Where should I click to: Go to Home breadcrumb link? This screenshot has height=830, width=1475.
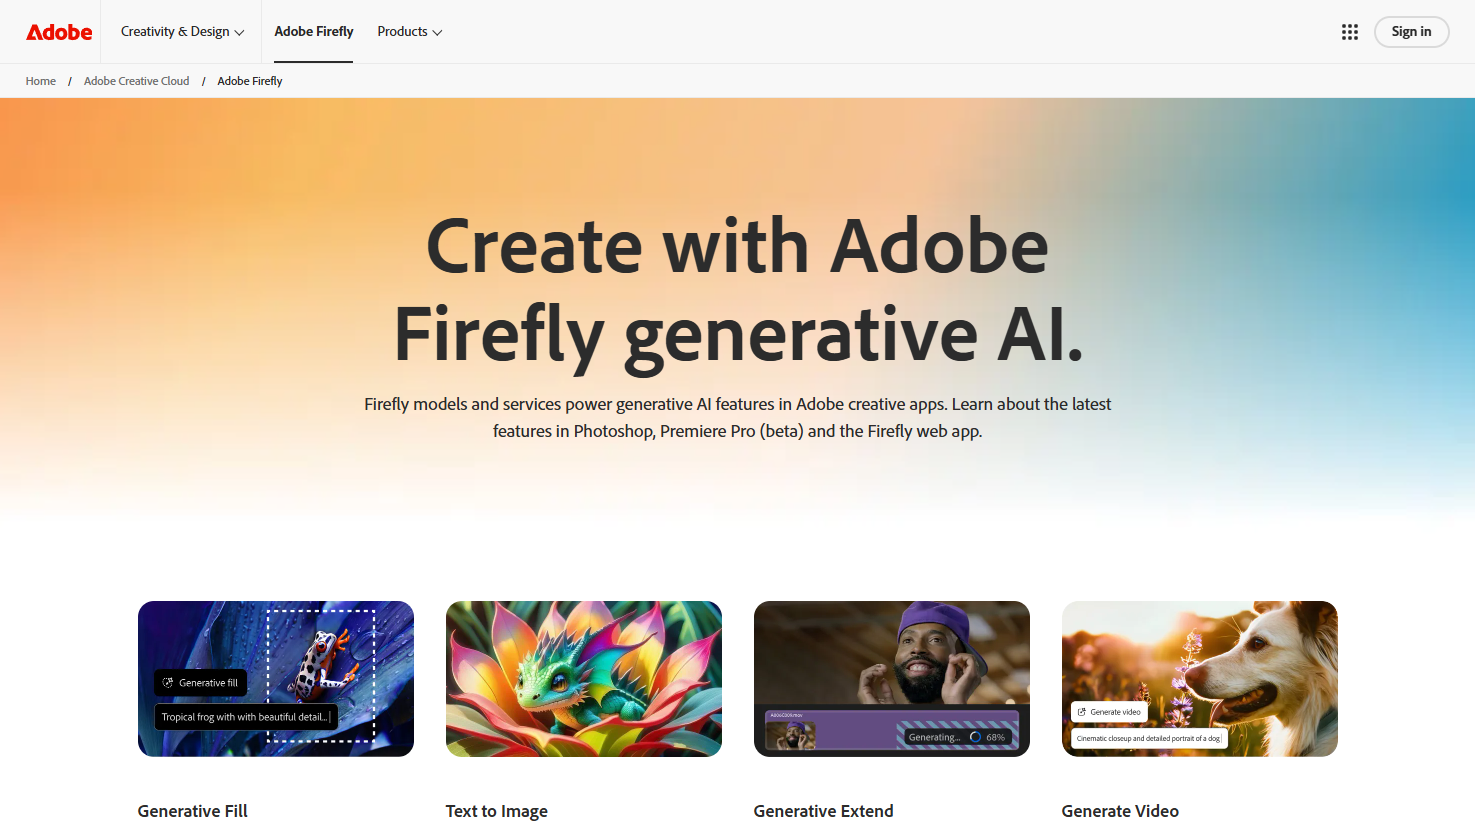(x=41, y=81)
